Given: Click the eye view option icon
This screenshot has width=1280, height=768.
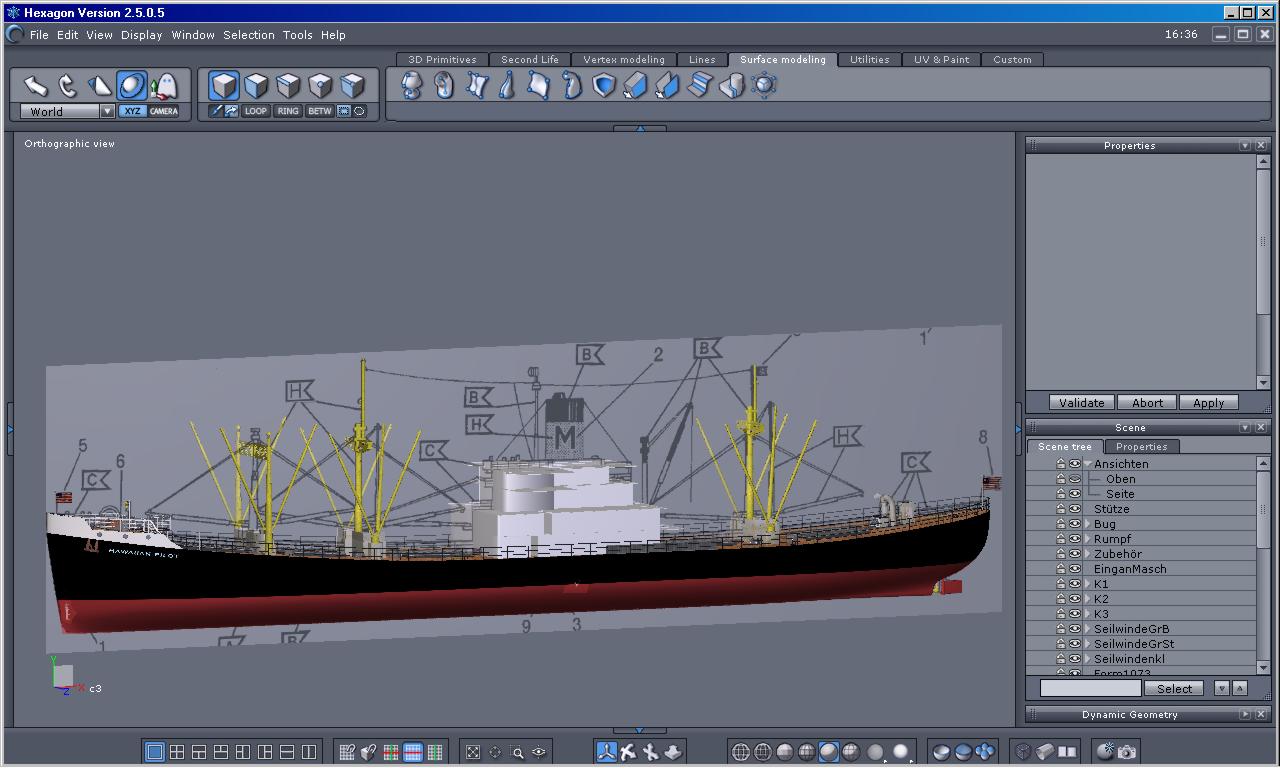Looking at the screenshot, I should tap(539, 752).
